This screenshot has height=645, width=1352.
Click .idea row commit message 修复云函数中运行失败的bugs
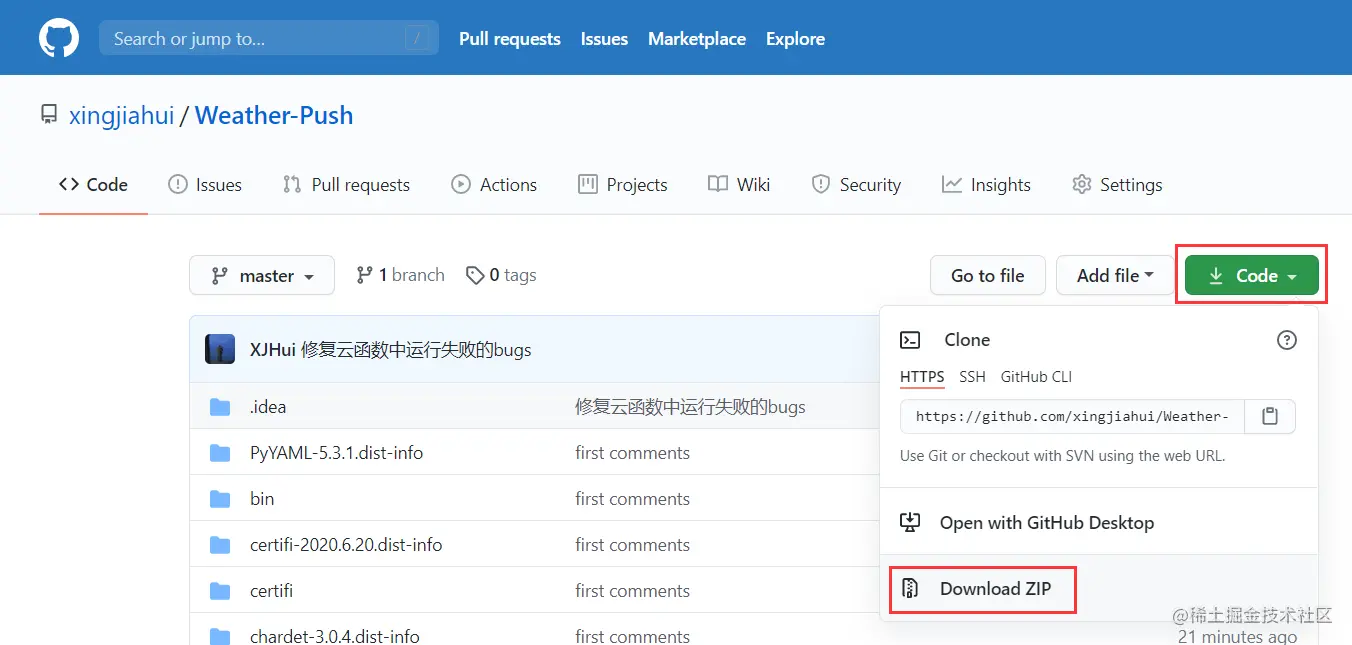(690, 407)
